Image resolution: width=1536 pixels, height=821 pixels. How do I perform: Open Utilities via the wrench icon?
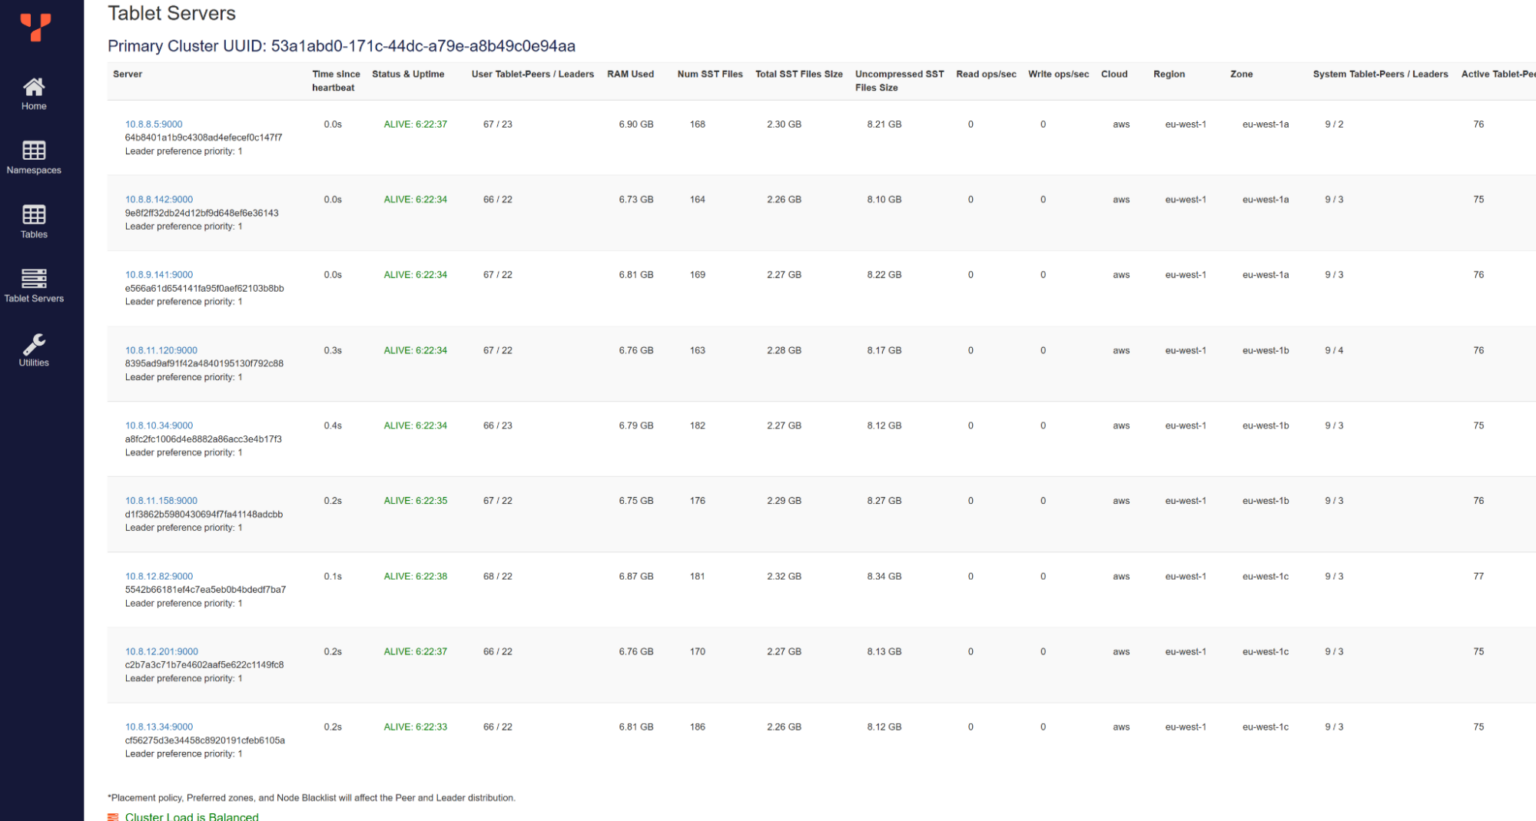33,348
